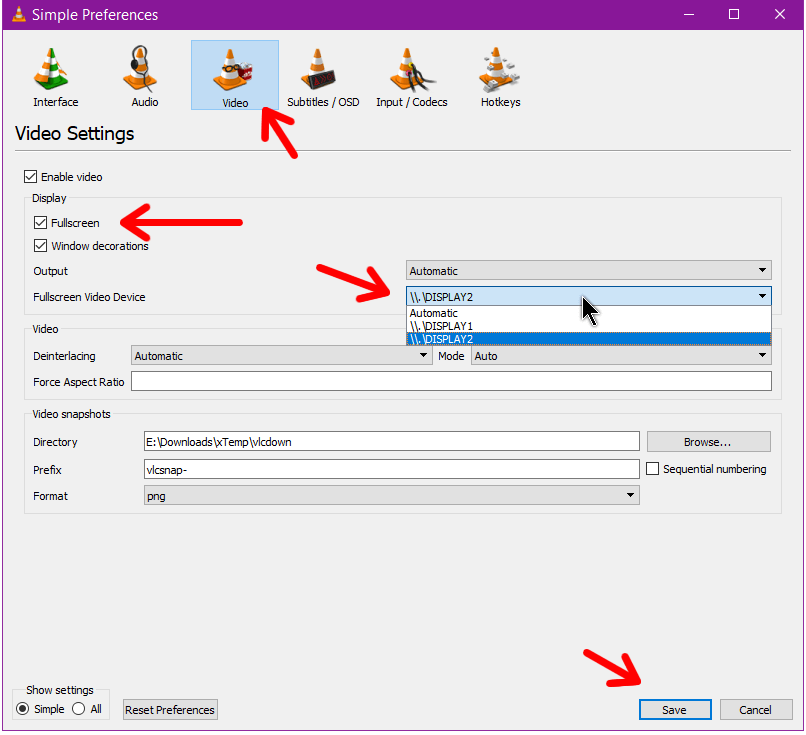
Task: Open the Interface preferences category
Action: 56,76
